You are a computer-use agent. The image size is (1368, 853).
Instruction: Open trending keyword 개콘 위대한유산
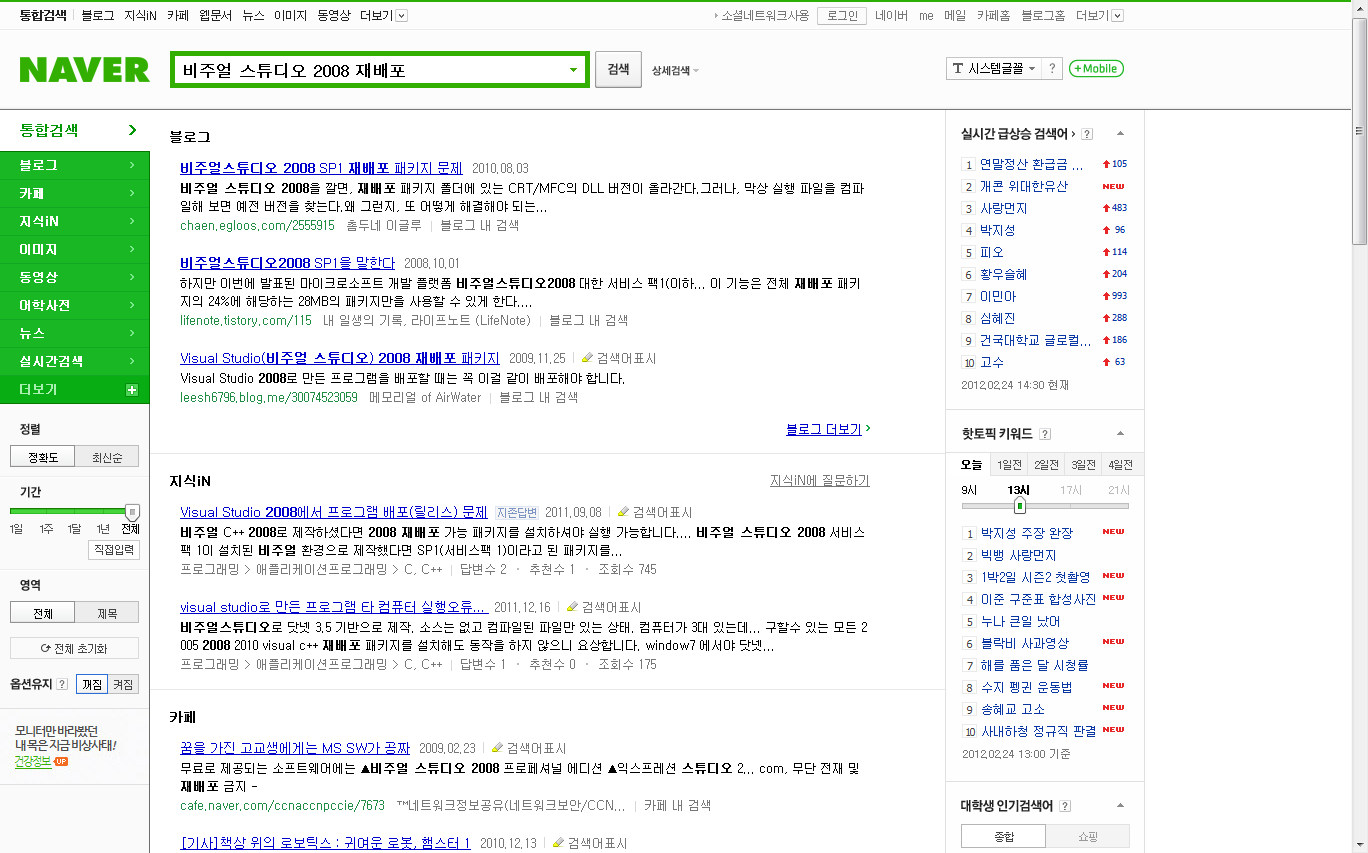(1024, 186)
